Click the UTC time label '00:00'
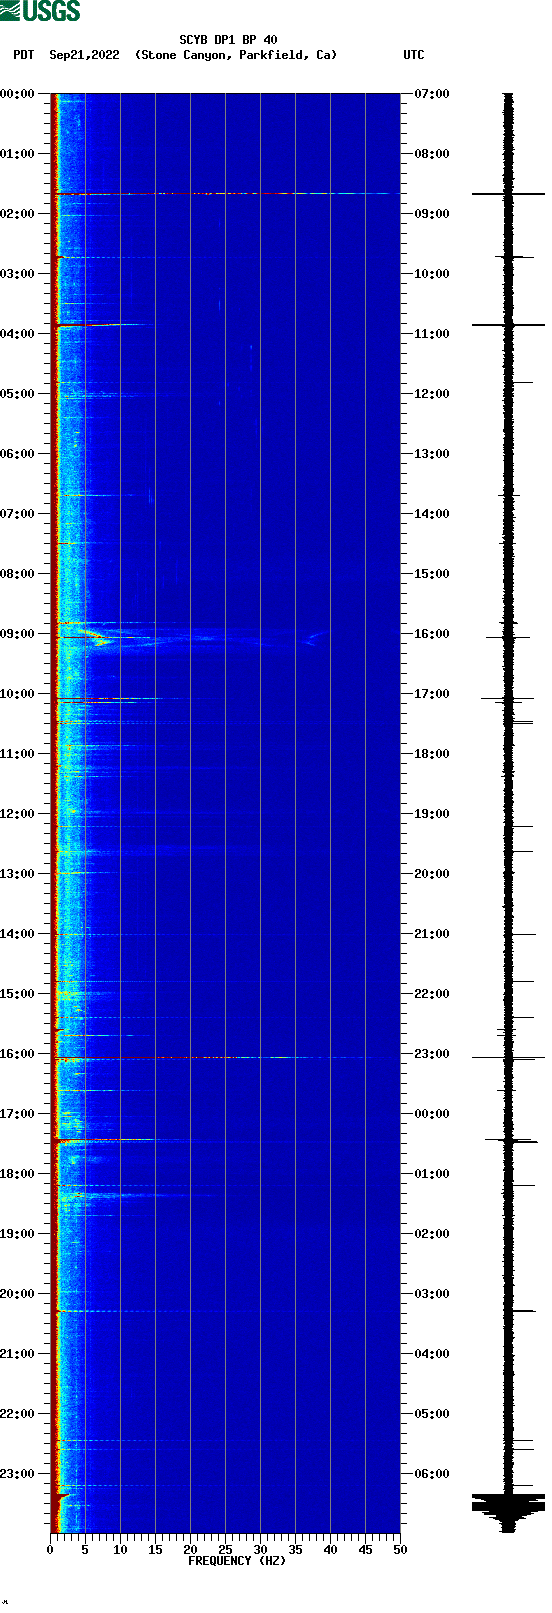Image resolution: width=552 pixels, height=1613 pixels. tap(432, 1114)
